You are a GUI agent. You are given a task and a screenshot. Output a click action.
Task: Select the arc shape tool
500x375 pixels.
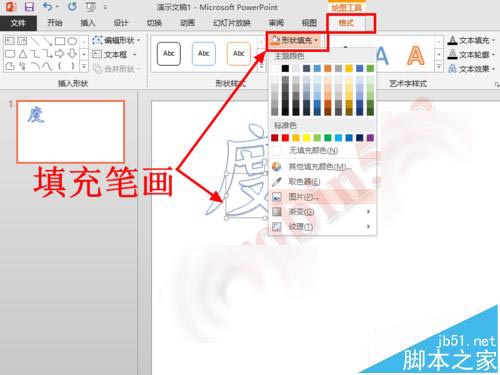click(35, 66)
